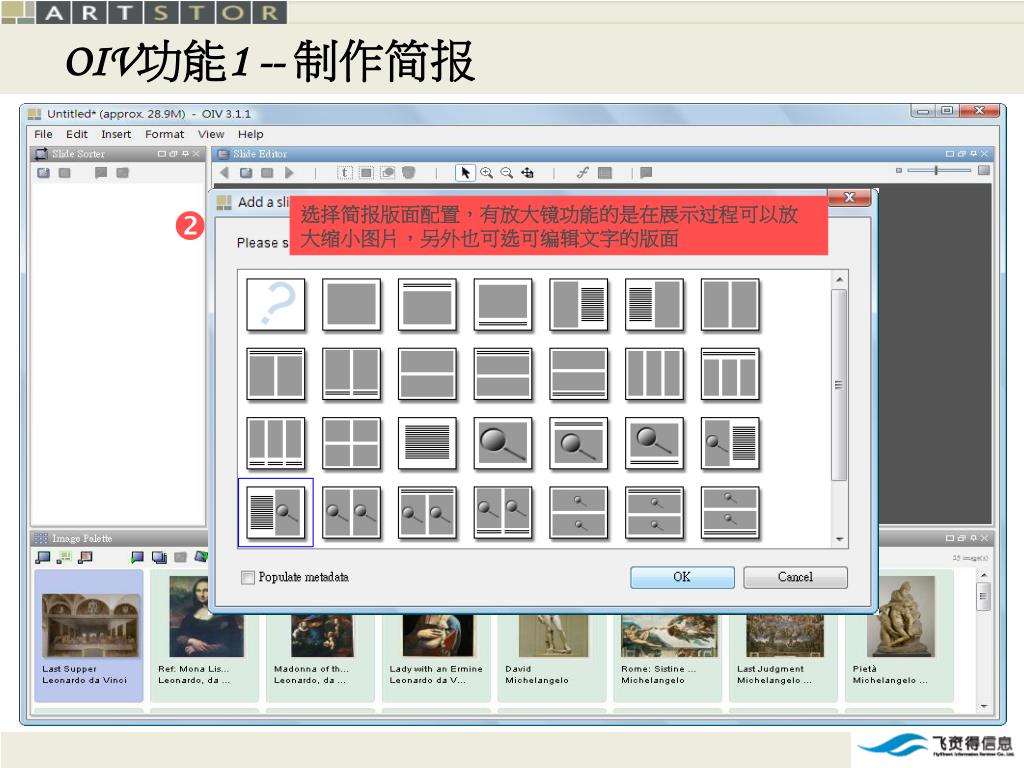Screen dimensions: 1024x768
Task: Click the Image Palette scroll-down arrow
Action: pos(984,707)
